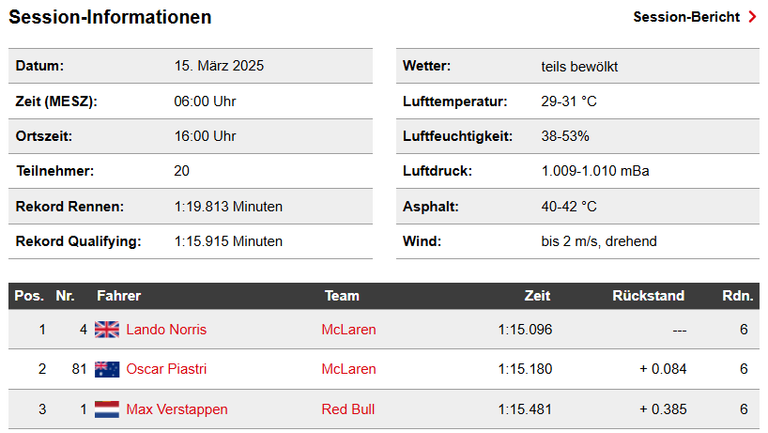Click the Rückstand column header

648,296
